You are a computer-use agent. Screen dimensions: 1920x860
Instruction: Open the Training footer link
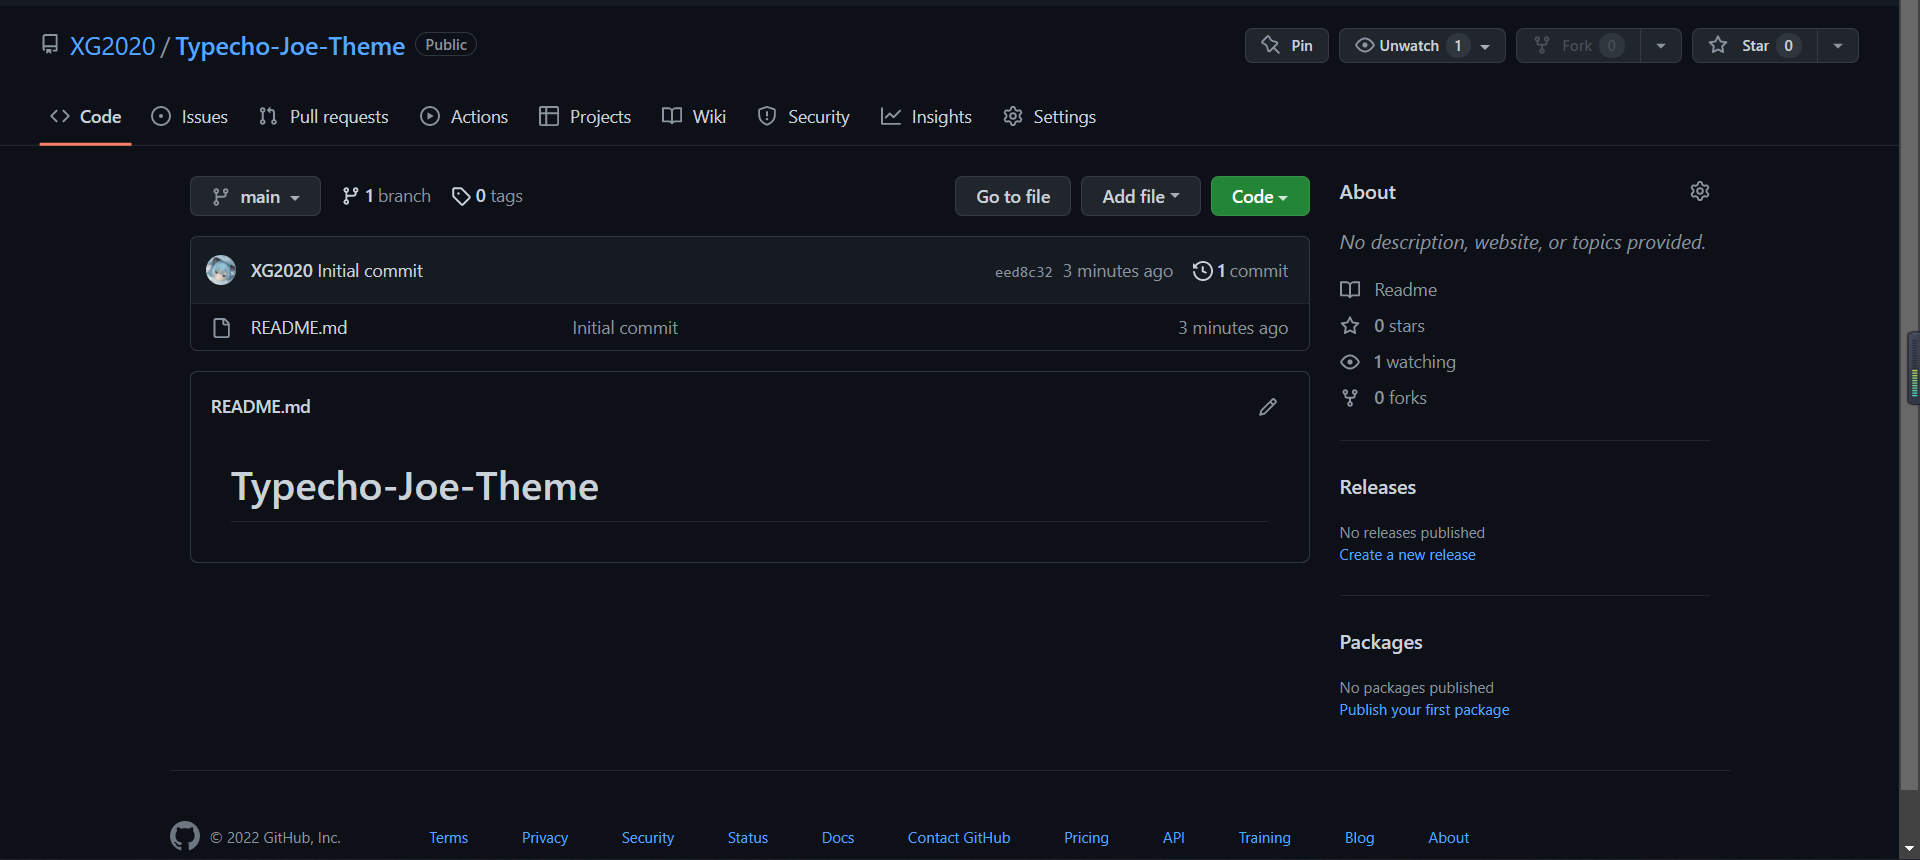(1265, 838)
